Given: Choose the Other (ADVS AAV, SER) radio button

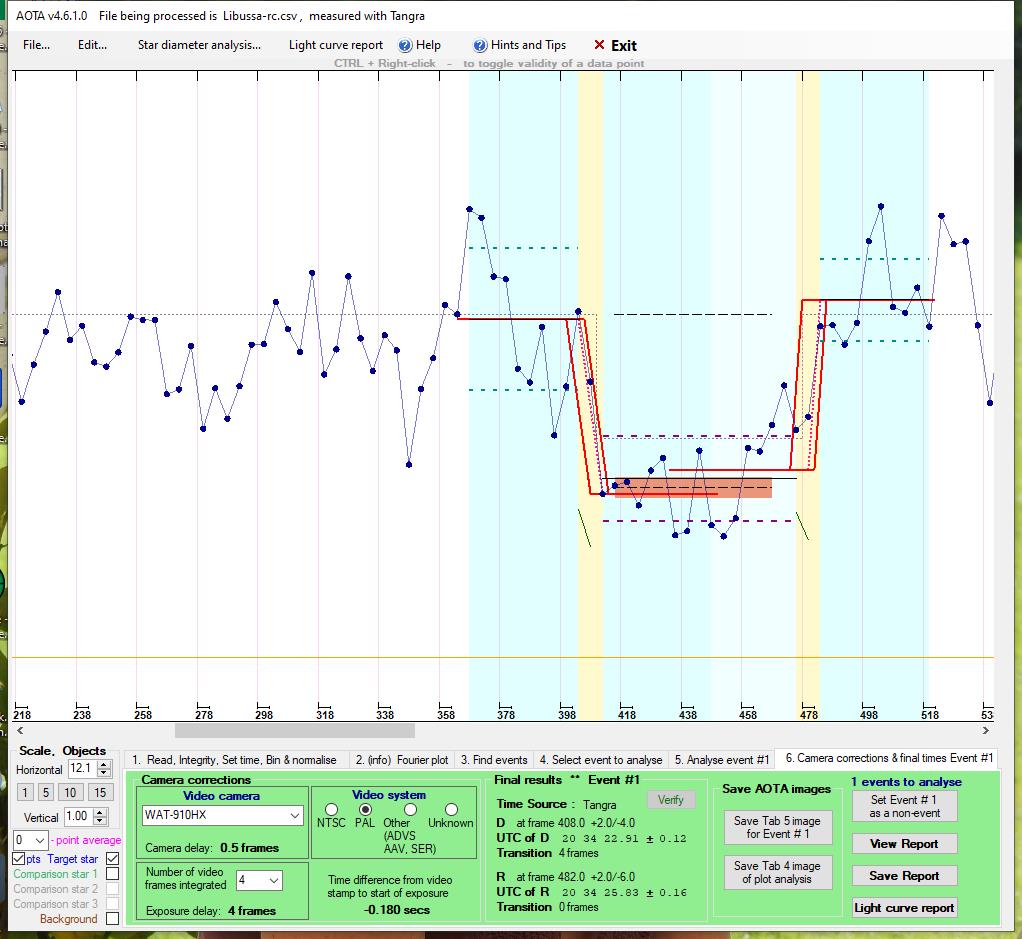Looking at the screenshot, I should click(410, 809).
